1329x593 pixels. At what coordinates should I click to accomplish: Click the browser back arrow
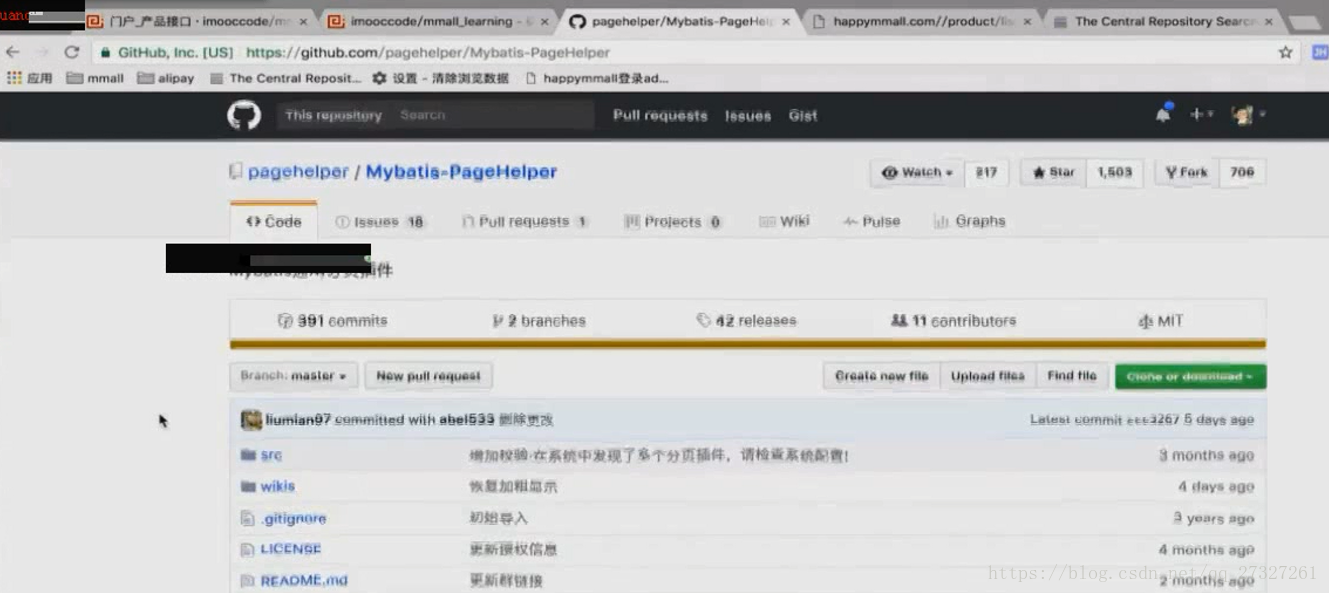click(13, 52)
